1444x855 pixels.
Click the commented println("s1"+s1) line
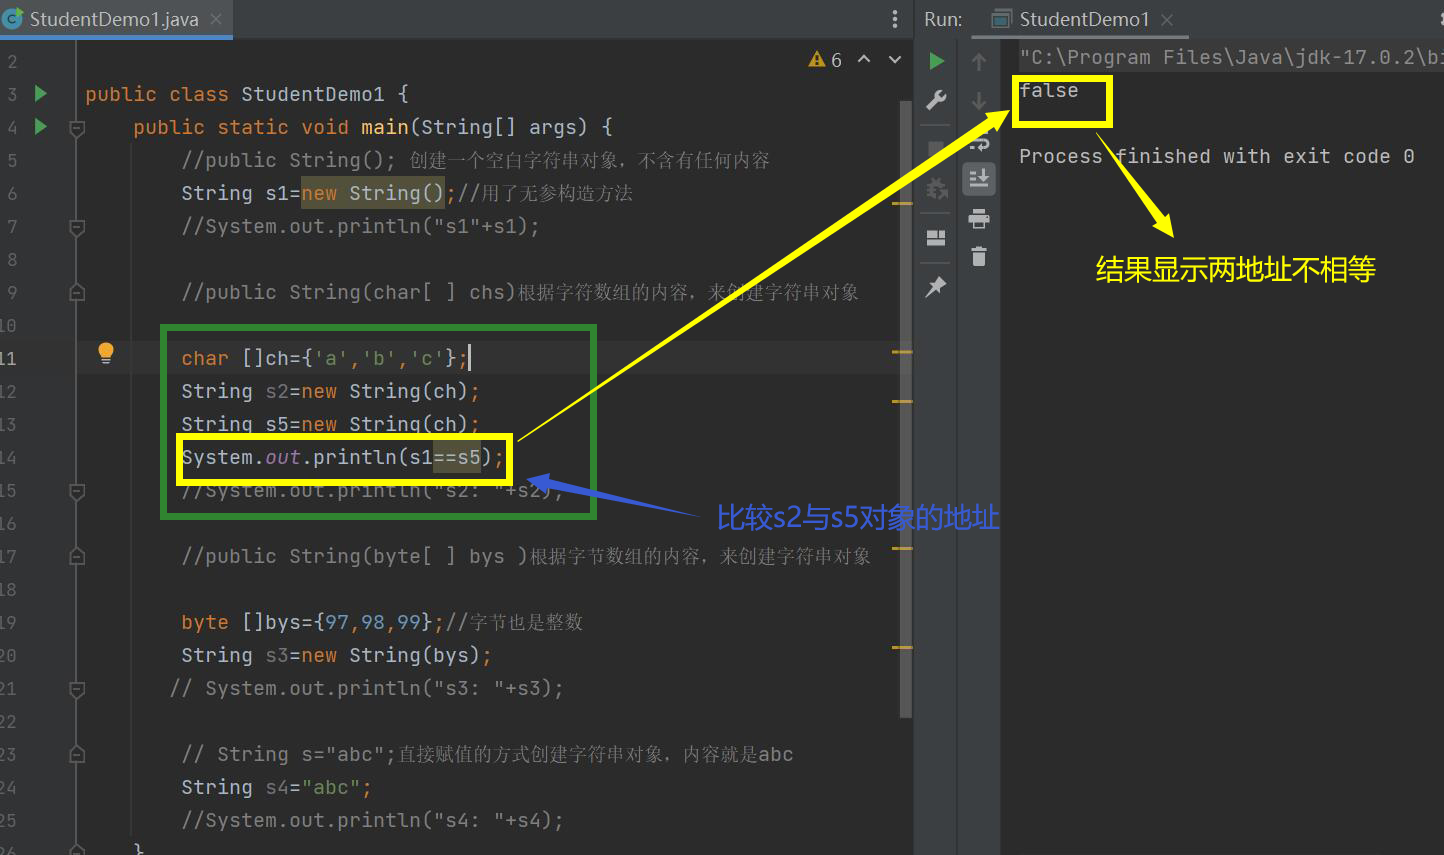tap(360, 226)
